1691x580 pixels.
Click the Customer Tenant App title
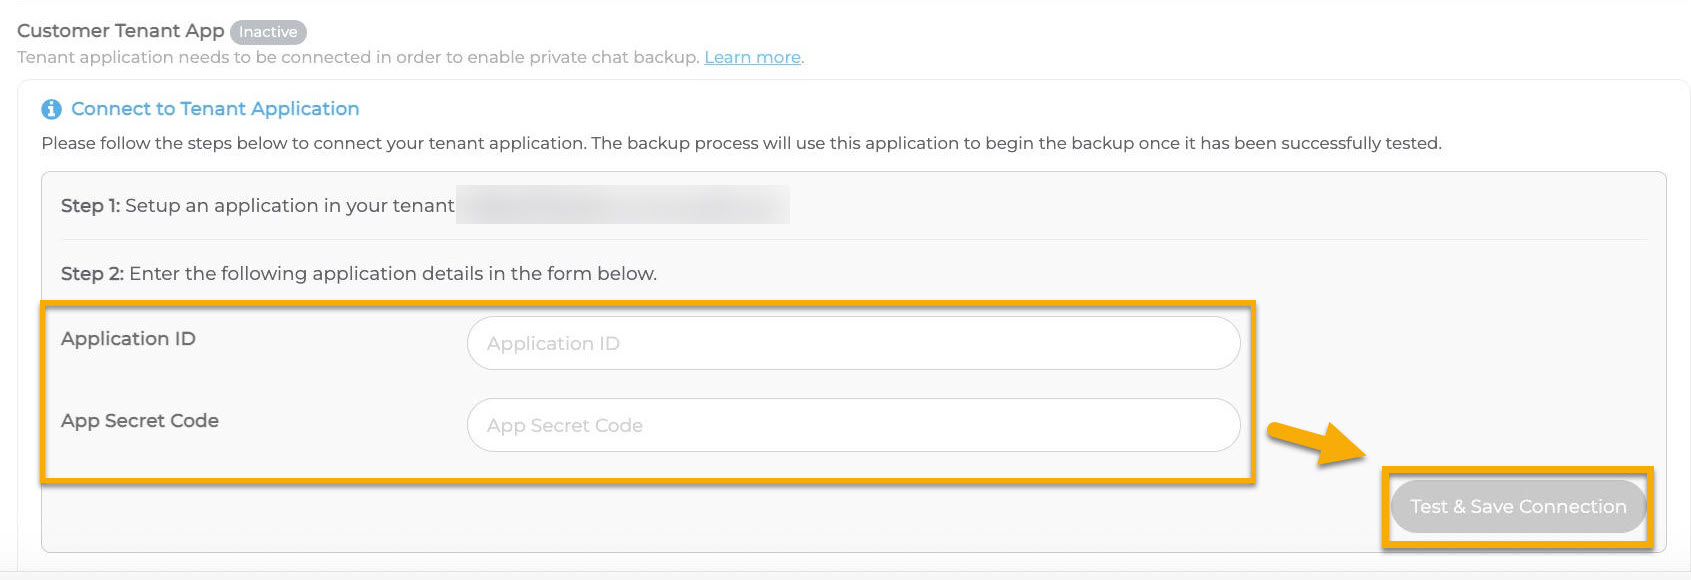point(120,31)
